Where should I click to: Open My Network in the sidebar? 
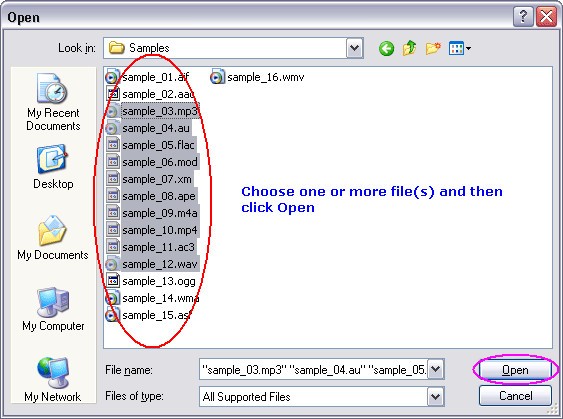pos(53,379)
